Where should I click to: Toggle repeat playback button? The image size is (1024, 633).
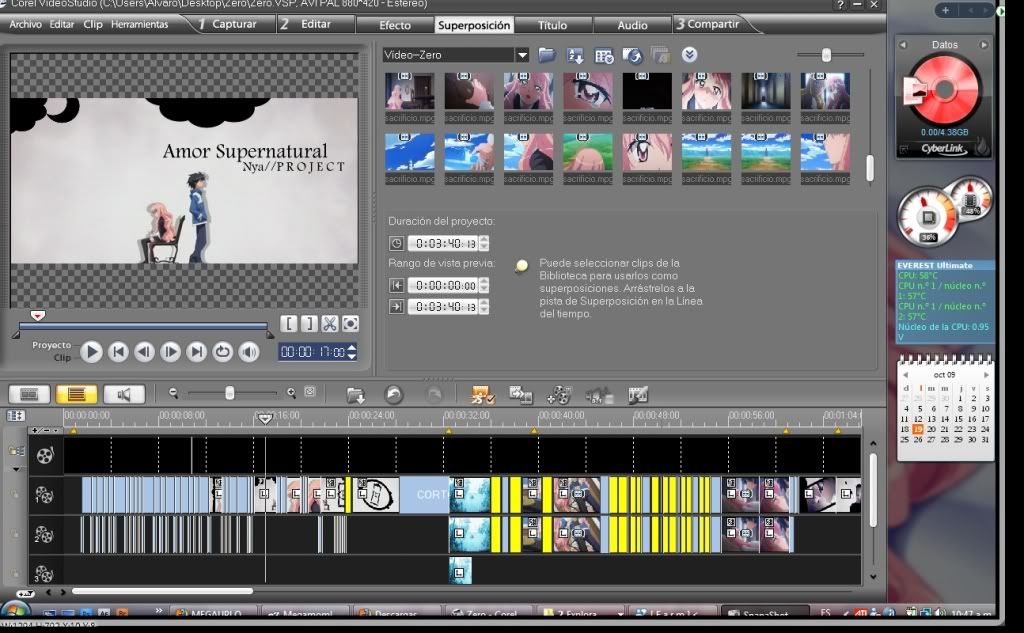click(222, 352)
